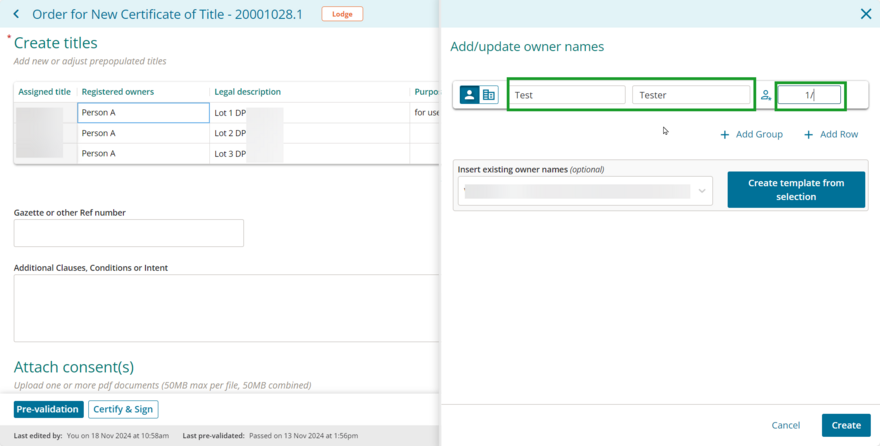880x446 pixels.
Task: Select Registered owners cell for Lot 1
Action: tap(143, 113)
